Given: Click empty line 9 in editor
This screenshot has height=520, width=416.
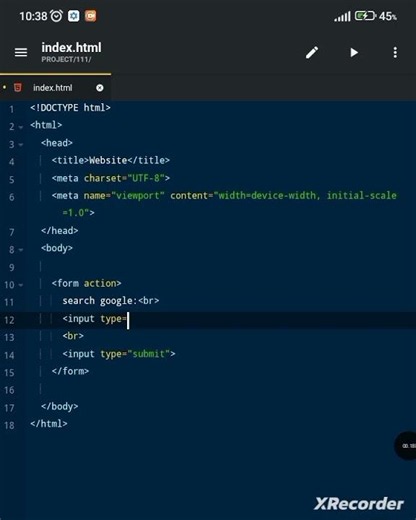Looking at the screenshot, I should [220, 267].
